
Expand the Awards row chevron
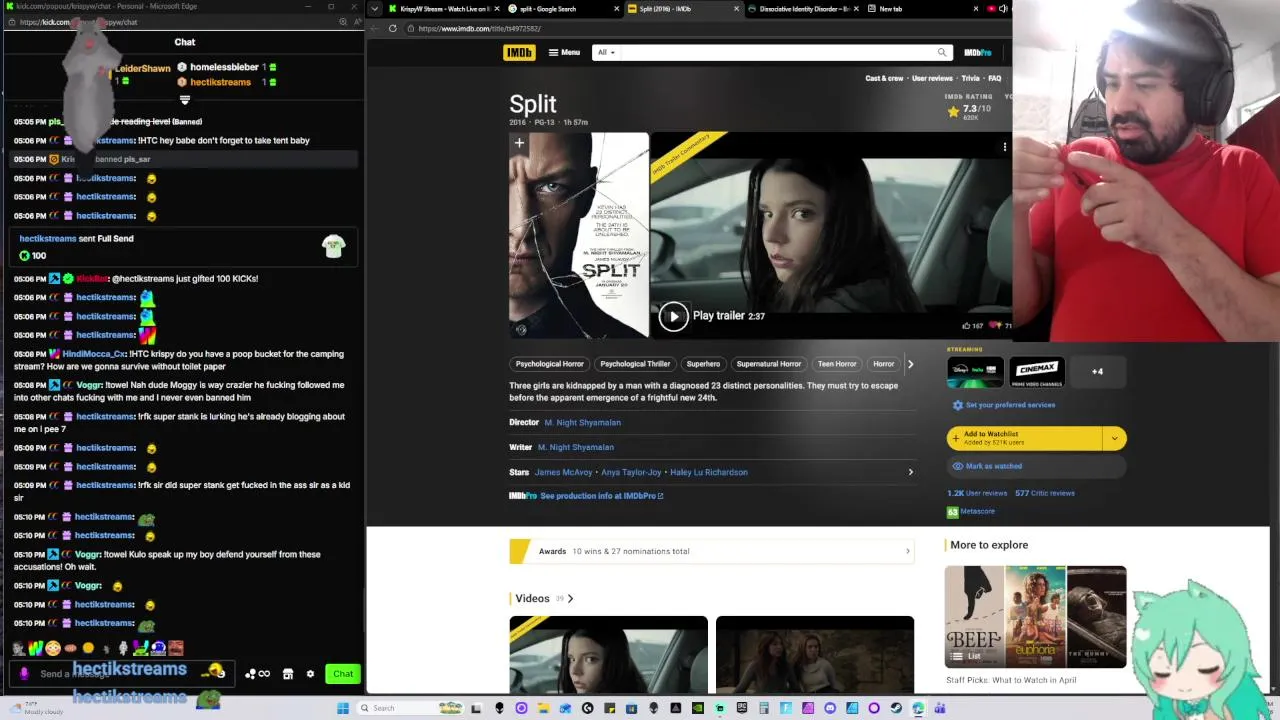[907, 551]
